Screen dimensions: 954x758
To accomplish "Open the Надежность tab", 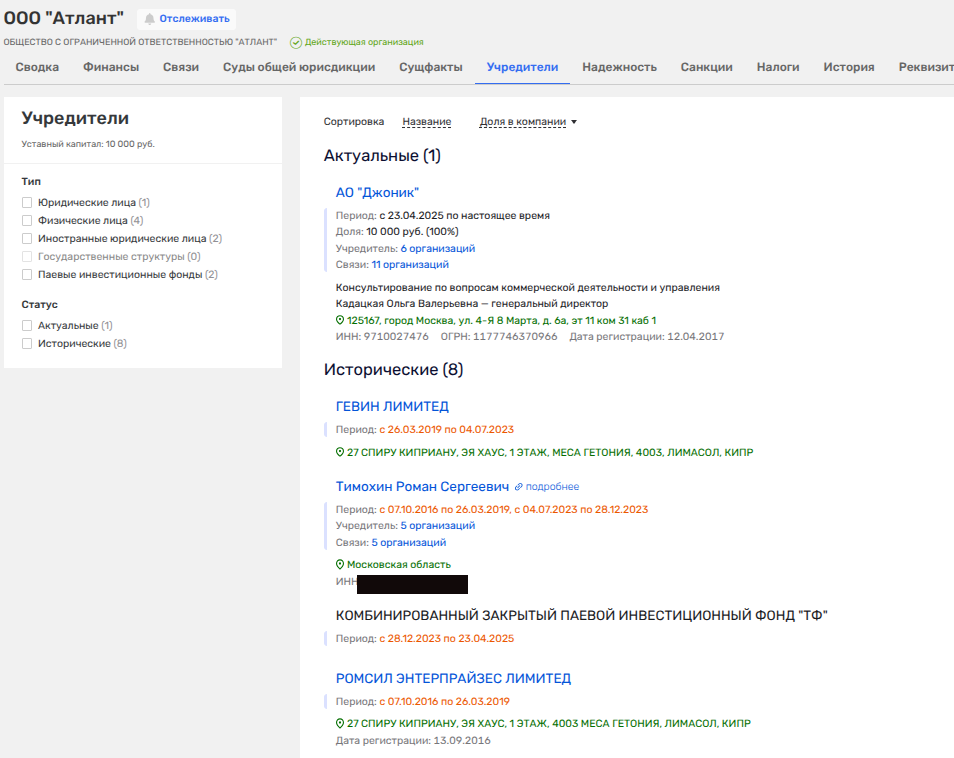I will [x=619, y=67].
